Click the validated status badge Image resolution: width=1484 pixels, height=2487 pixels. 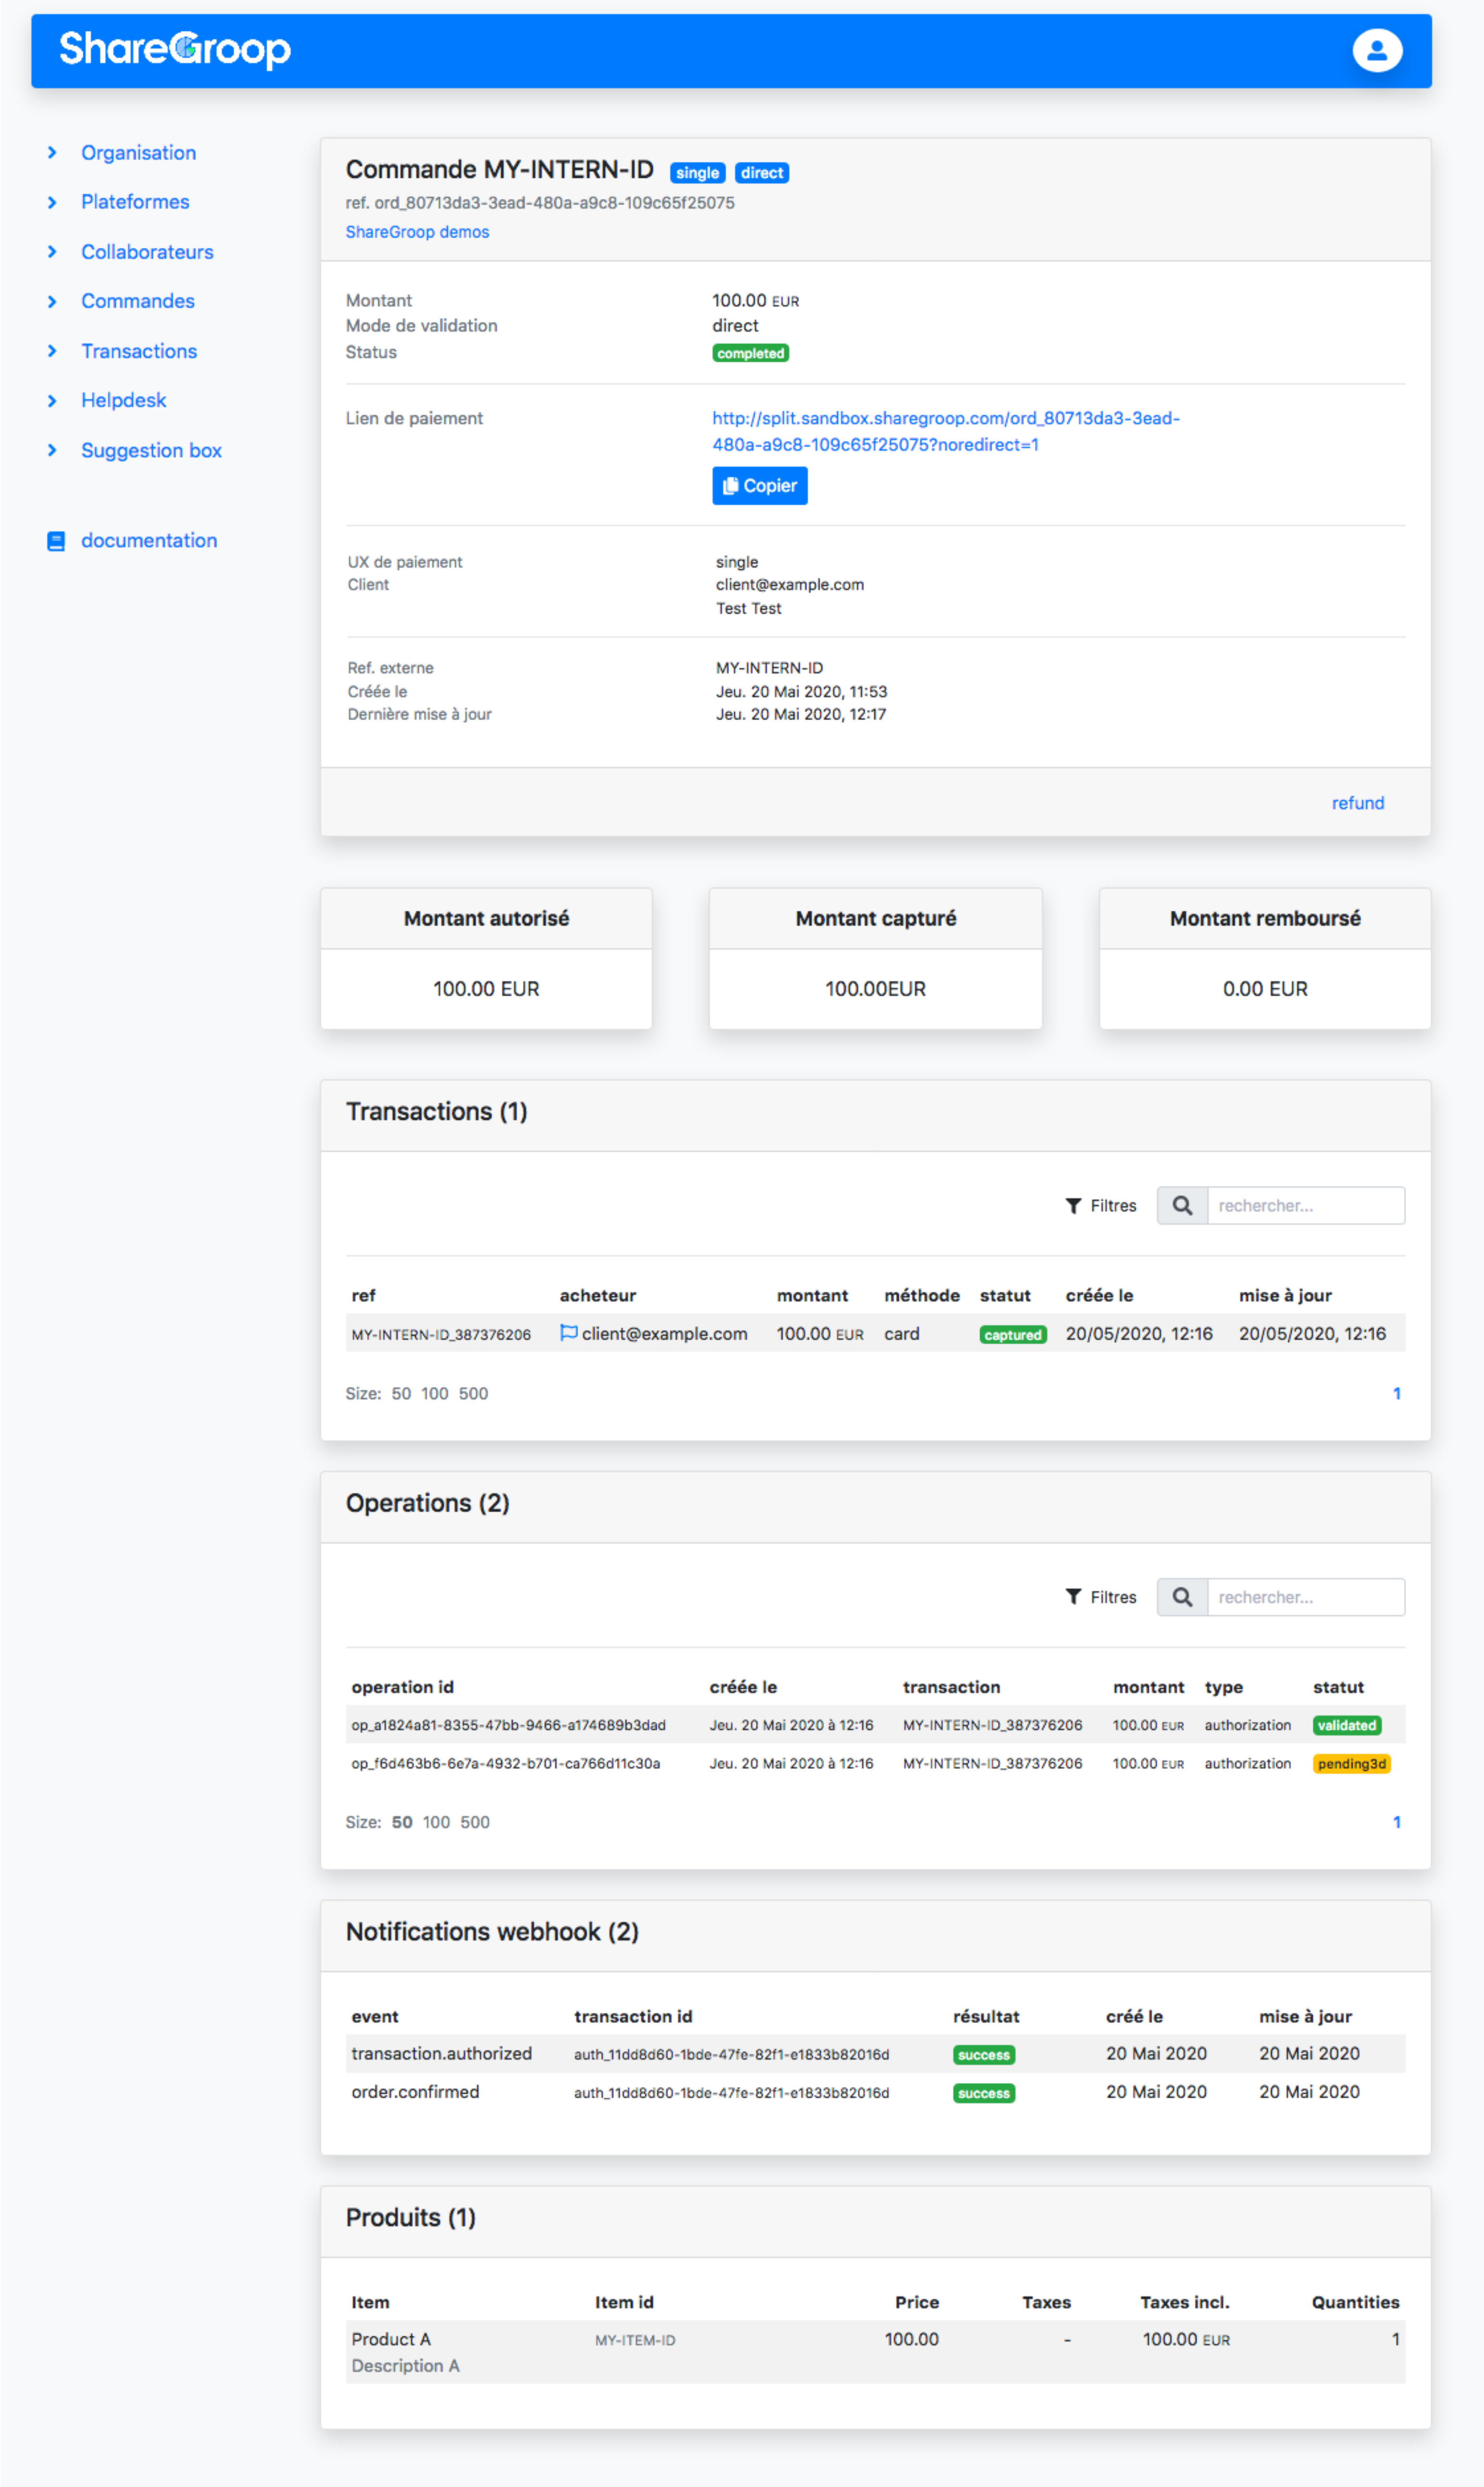pos(1346,1725)
